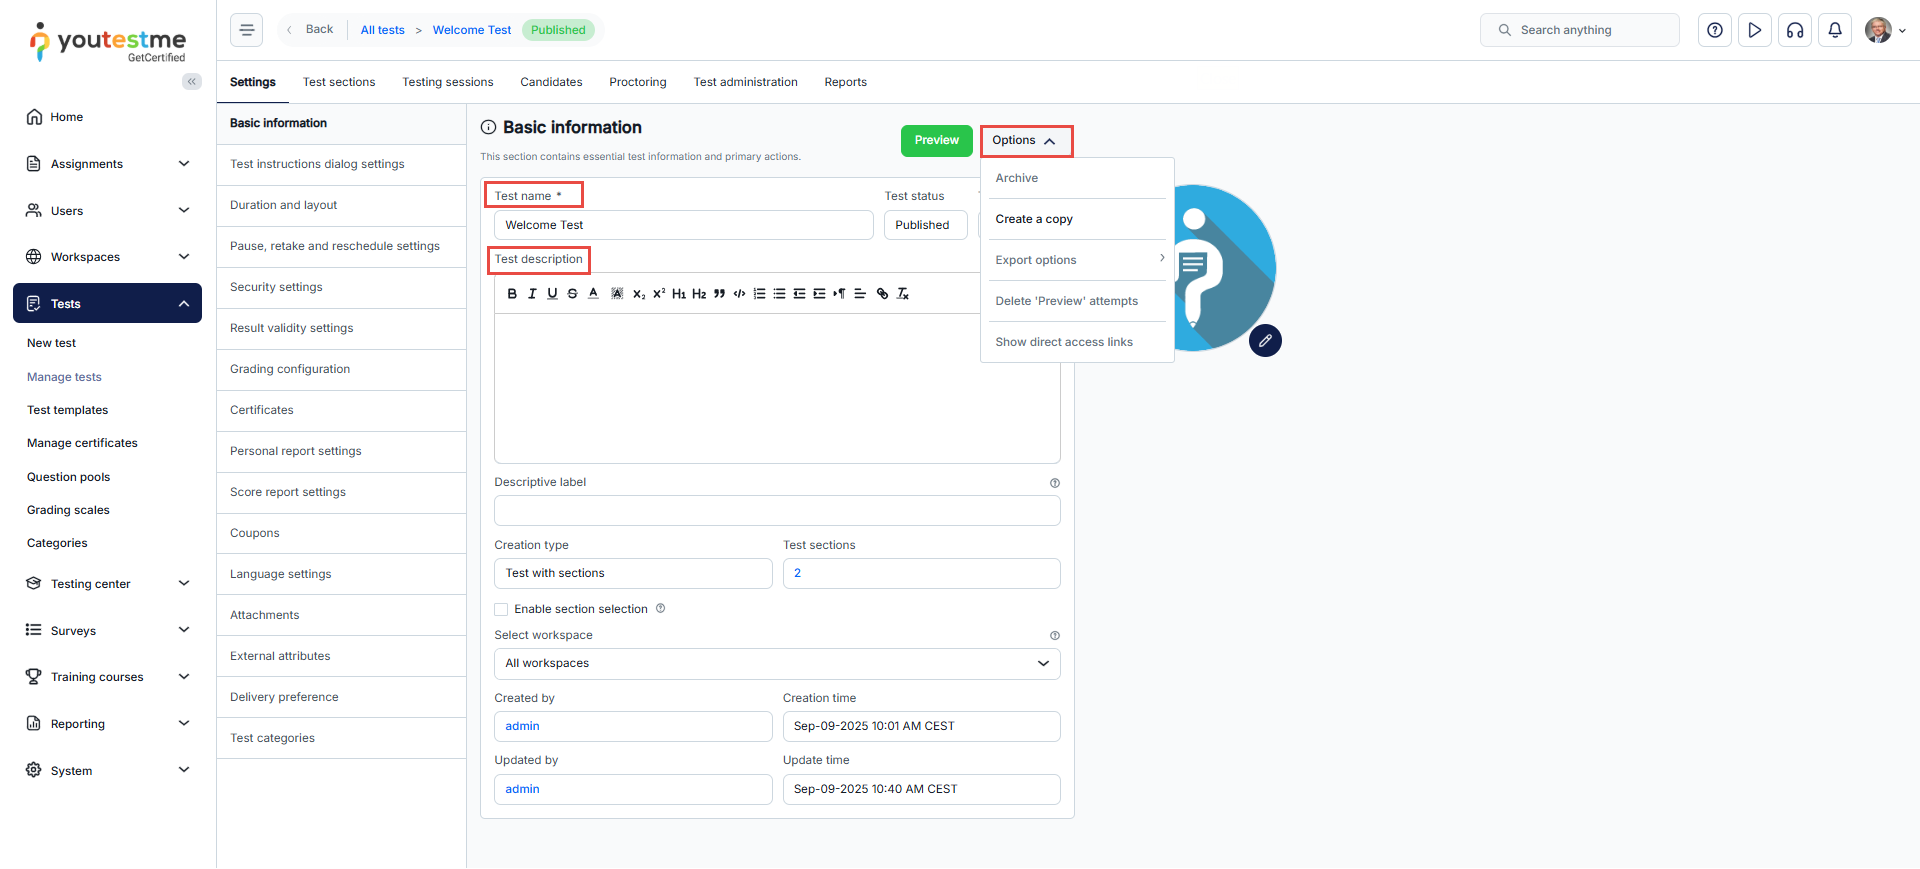Insert a blockquote in the description
The width and height of the screenshot is (1920, 869).
719,294
